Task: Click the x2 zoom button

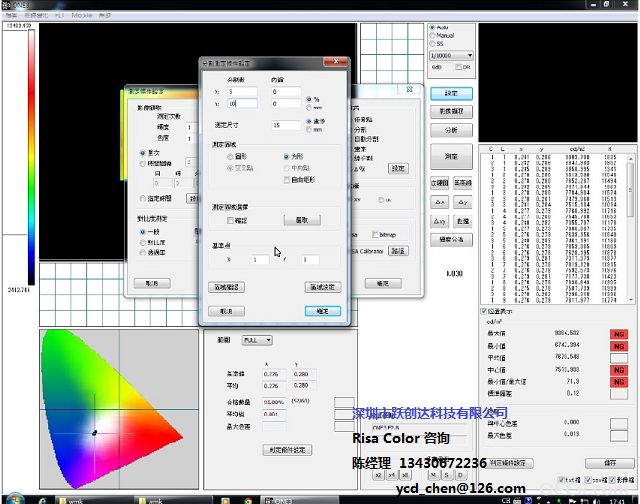Action: pos(378,475)
